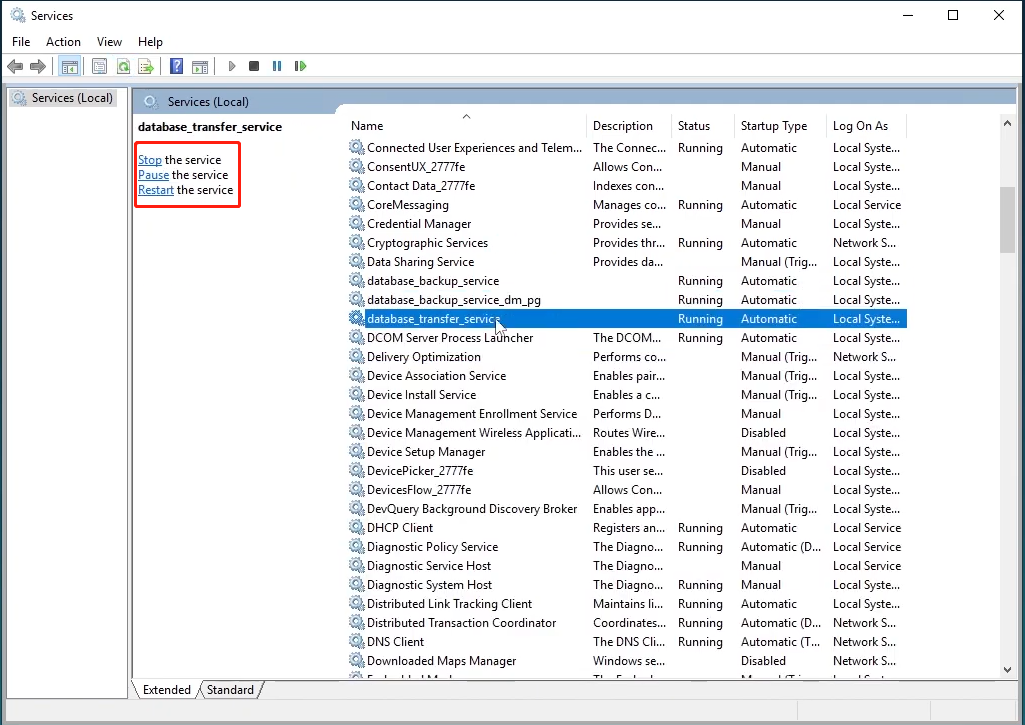The width and height of the screenshot is (1025, 725).
Task: Toggle the Show/Hide Console Tree icon
Action: click(x=69, y=66)
